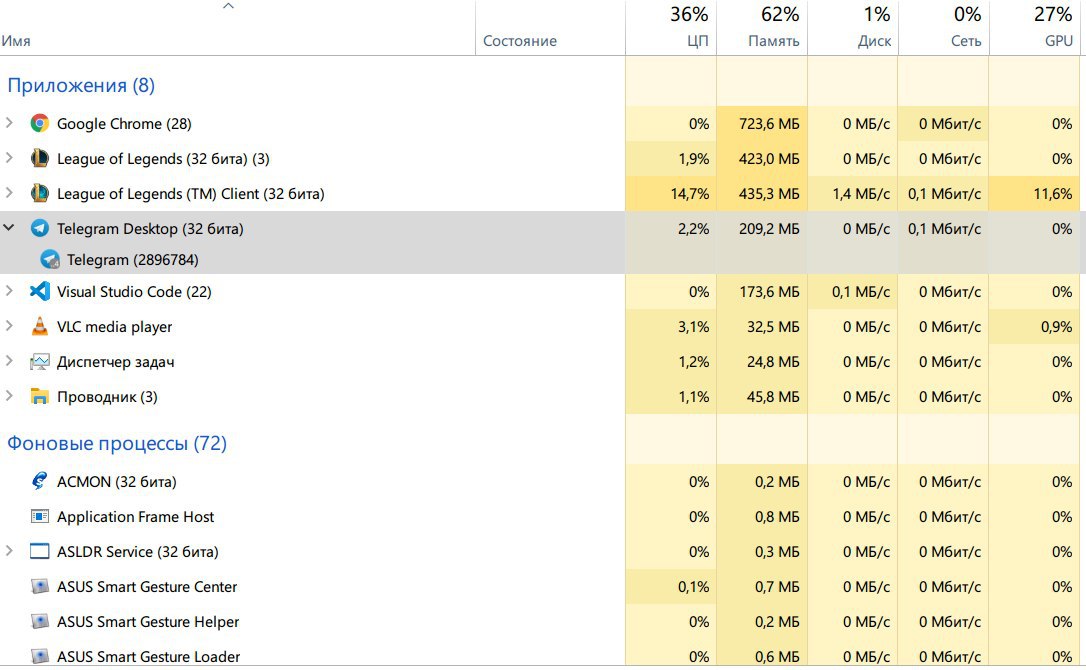
Task: Click the League of Legends (TM) Client icon
Action: (39, 193)
